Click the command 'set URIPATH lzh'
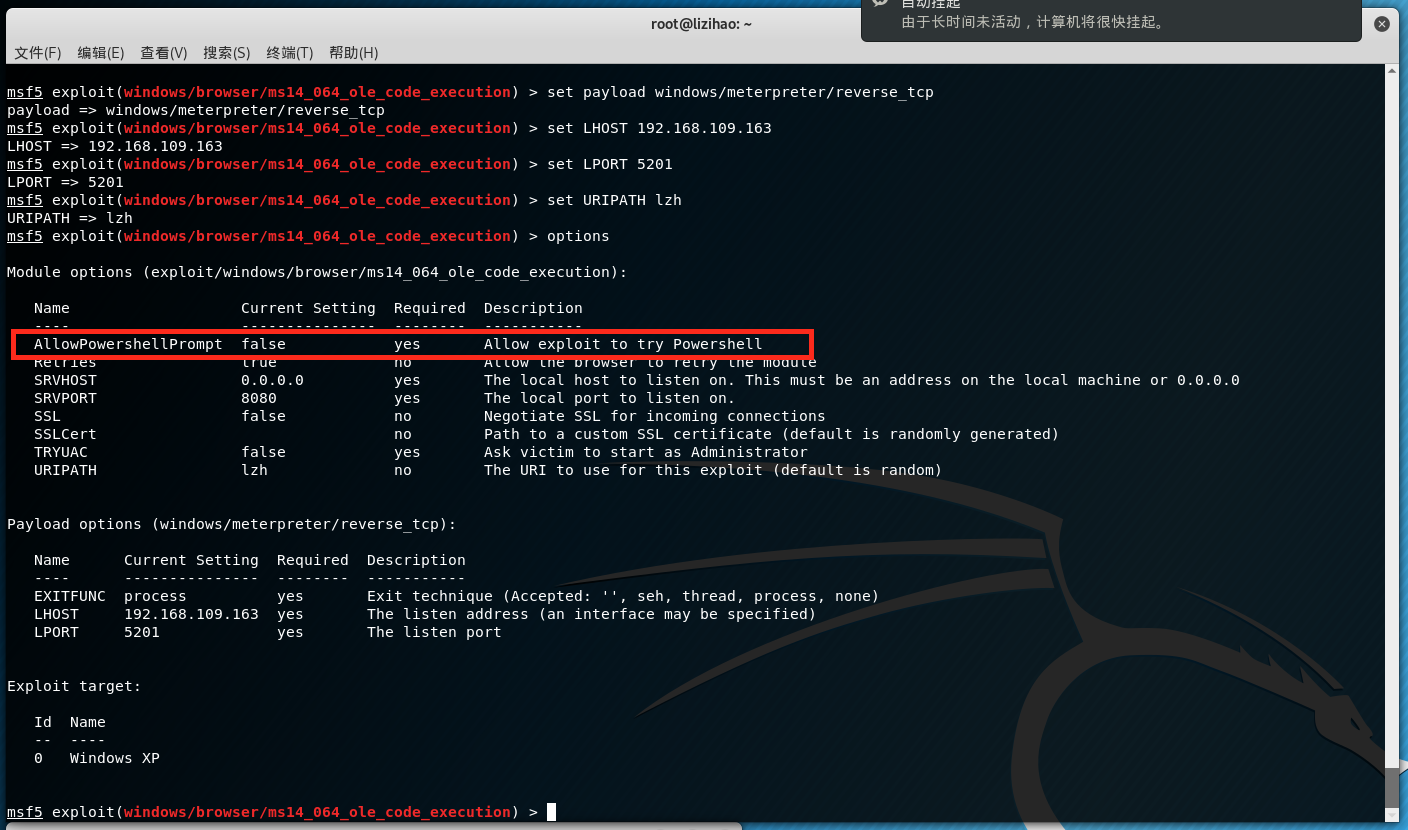 coord(614,200)
